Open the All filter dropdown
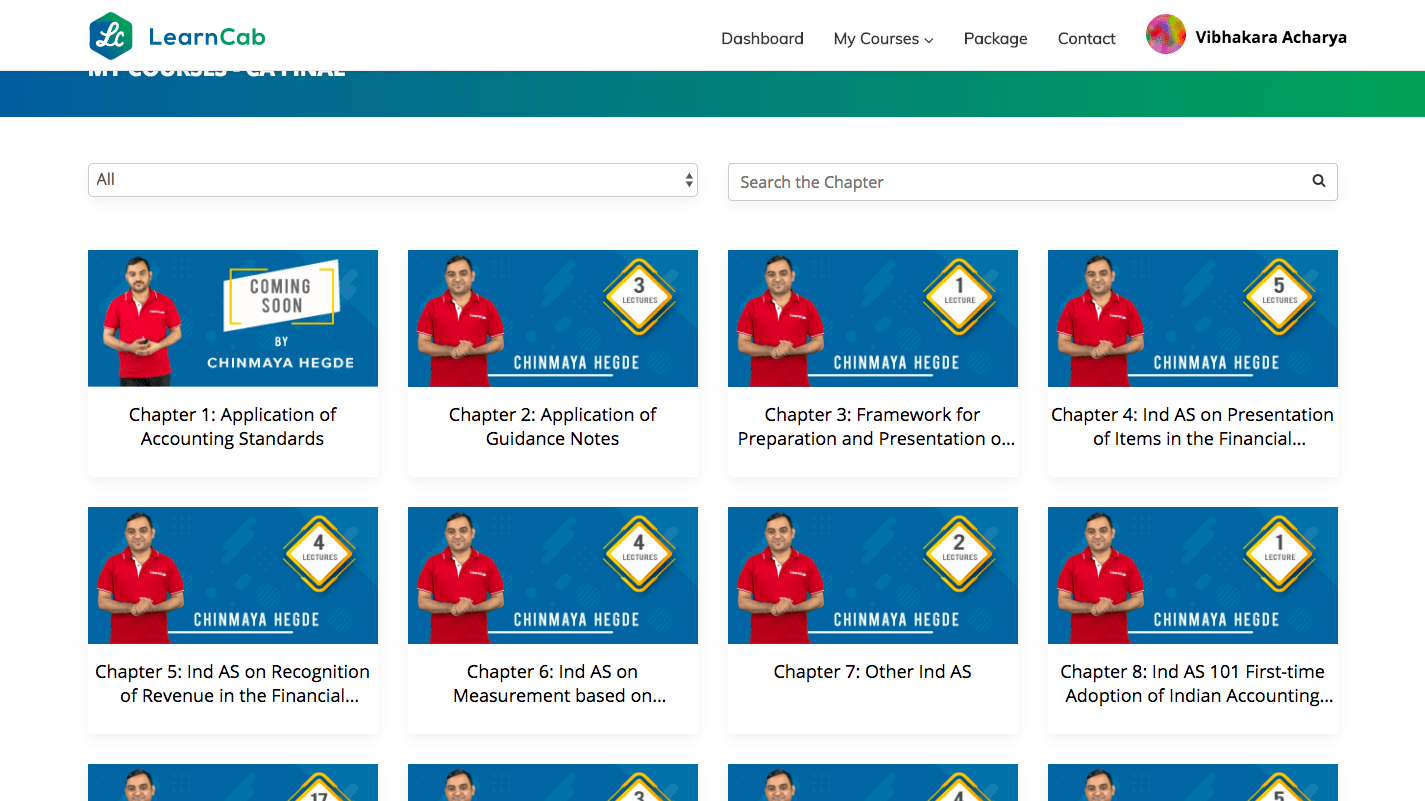Screen dimensions: 1425x801 392,180
